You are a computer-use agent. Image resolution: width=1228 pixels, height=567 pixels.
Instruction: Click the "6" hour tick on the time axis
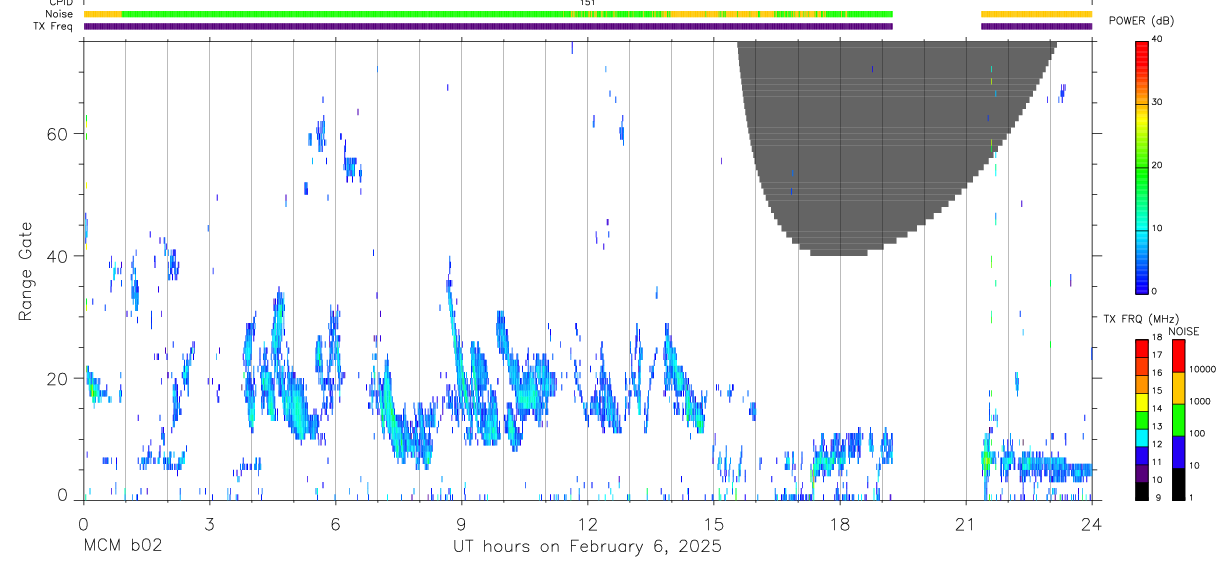click(x=335, y=524)
